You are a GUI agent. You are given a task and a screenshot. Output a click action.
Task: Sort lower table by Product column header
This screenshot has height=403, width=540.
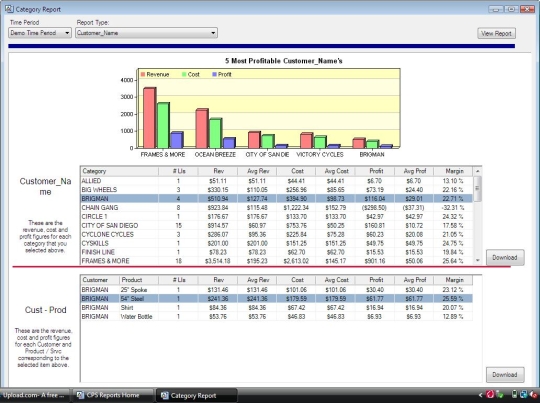[x=139, y=280]
